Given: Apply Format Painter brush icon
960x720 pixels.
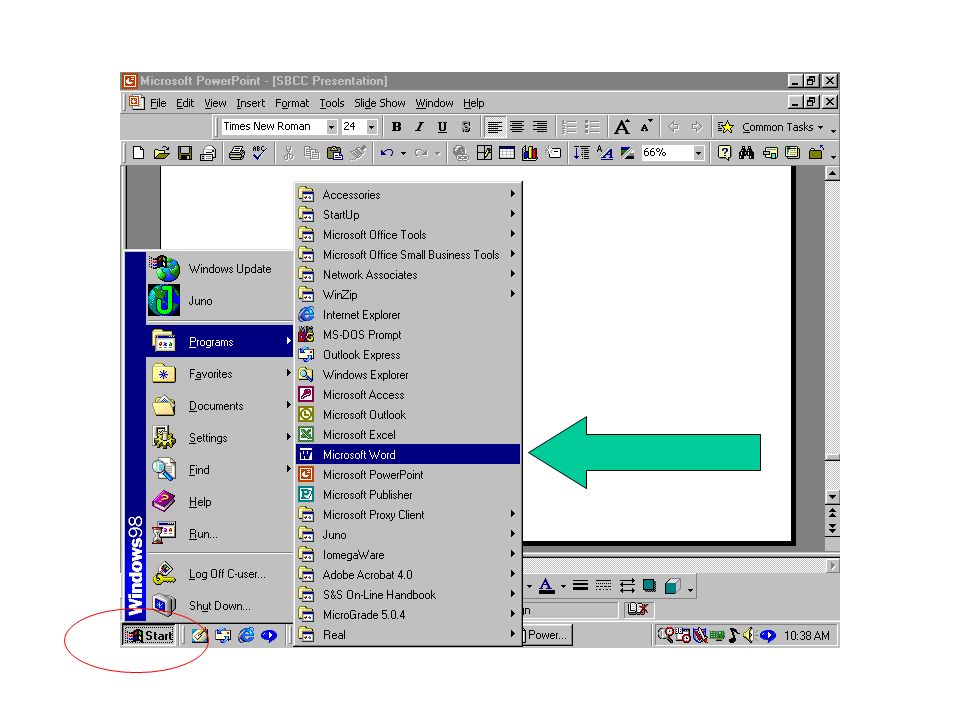Looking at the screenshot, I should [358, 152].
